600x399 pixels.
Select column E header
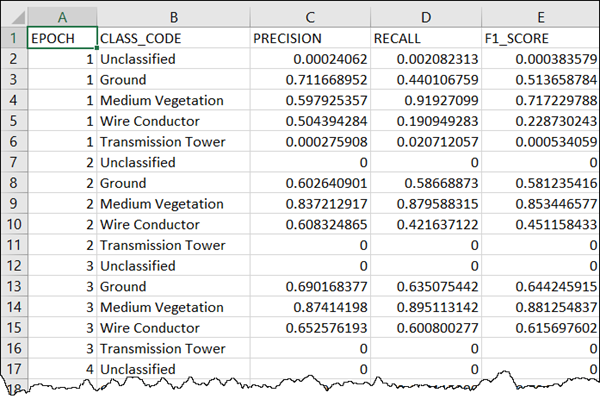coord(540,17)
